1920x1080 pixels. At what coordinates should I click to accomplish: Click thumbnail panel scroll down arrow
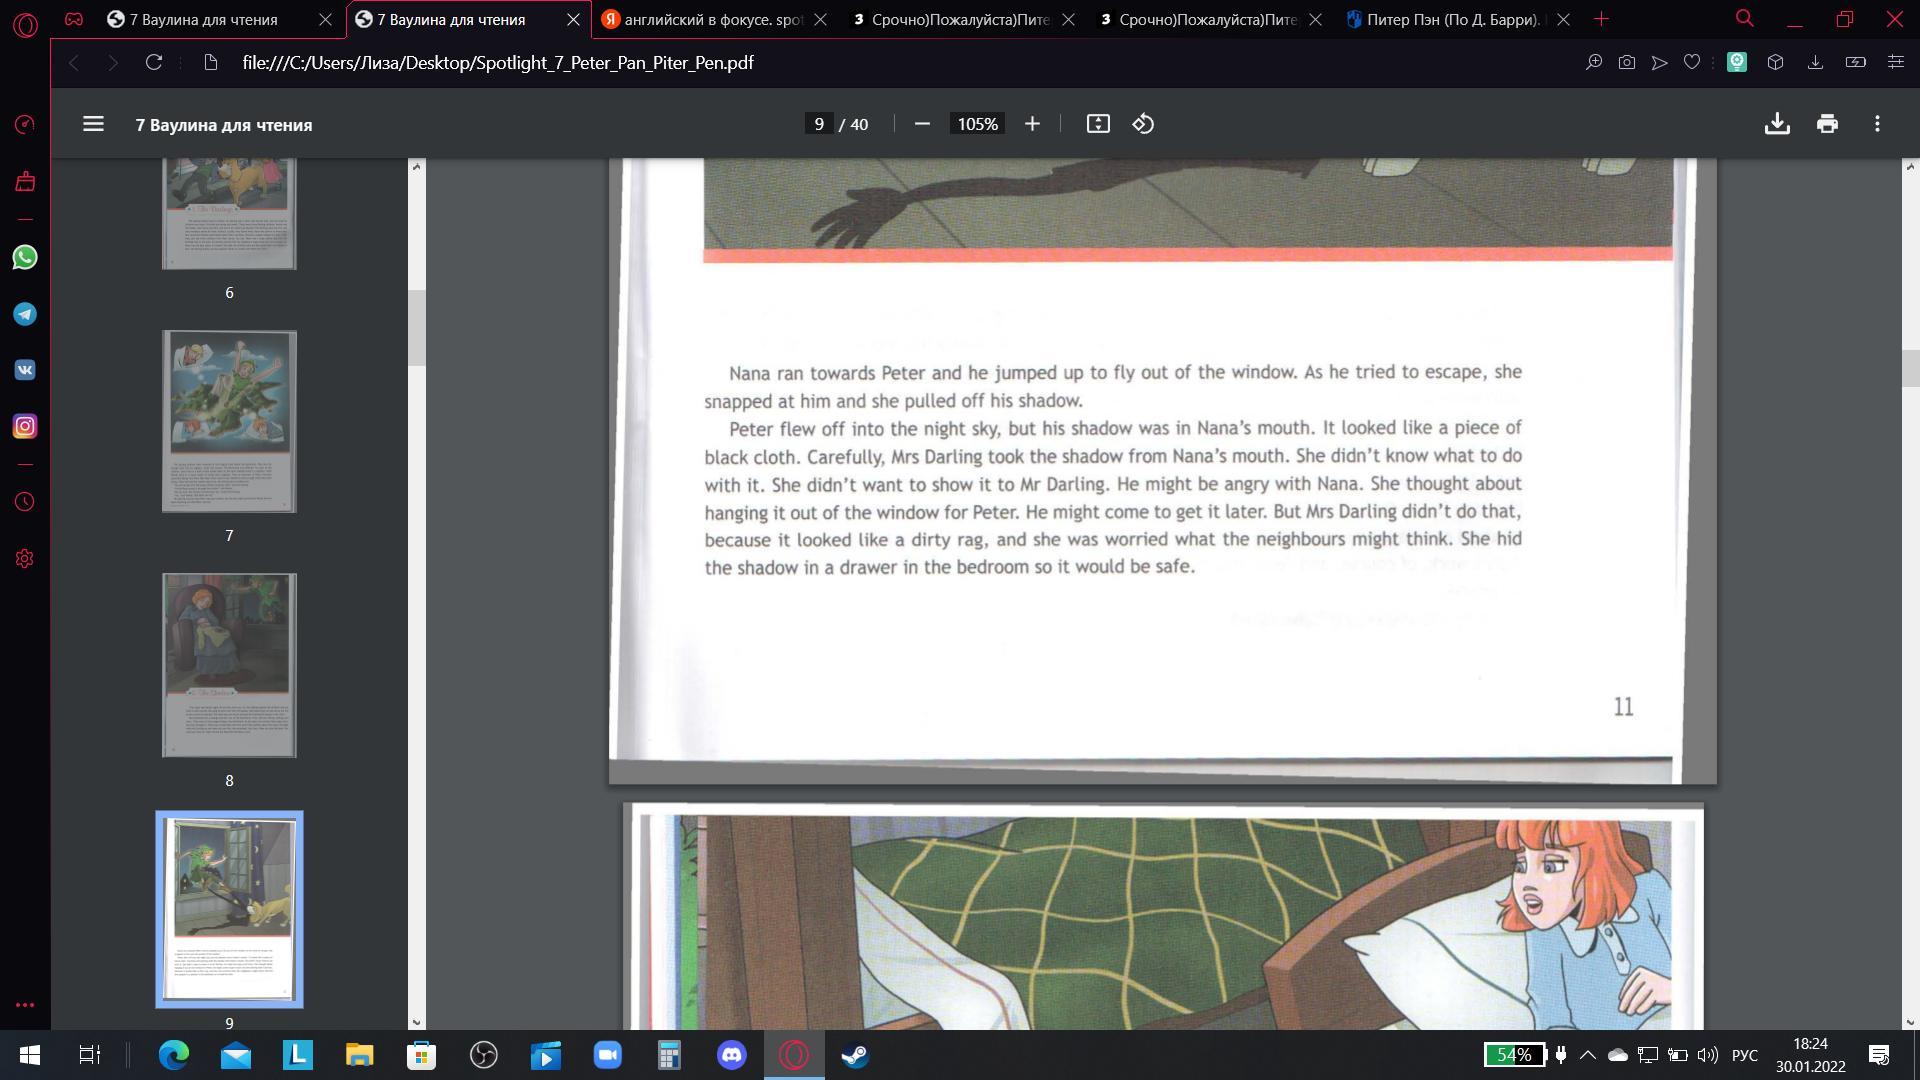(x=417, y=1022)
